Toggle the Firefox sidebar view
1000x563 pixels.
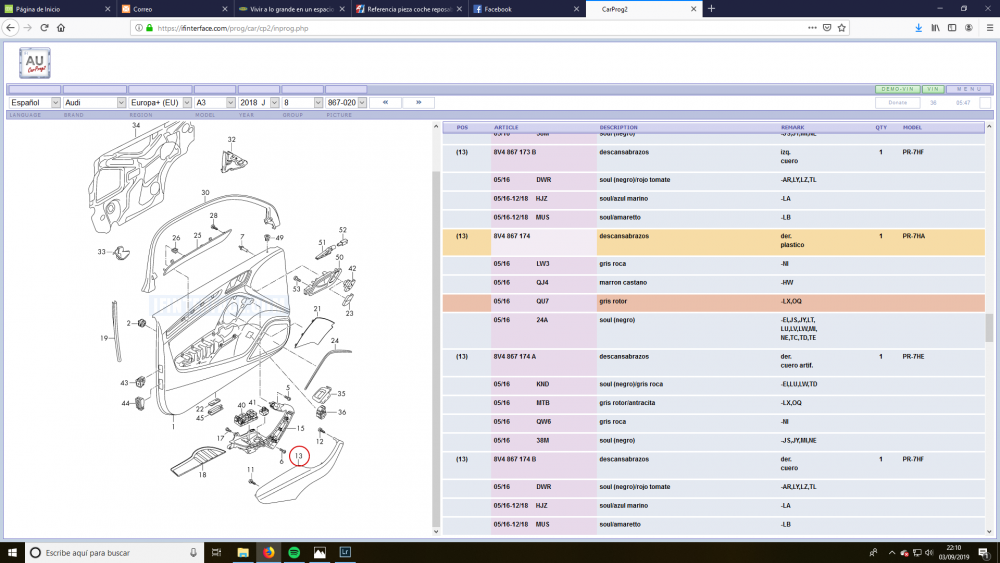[952, 27]
